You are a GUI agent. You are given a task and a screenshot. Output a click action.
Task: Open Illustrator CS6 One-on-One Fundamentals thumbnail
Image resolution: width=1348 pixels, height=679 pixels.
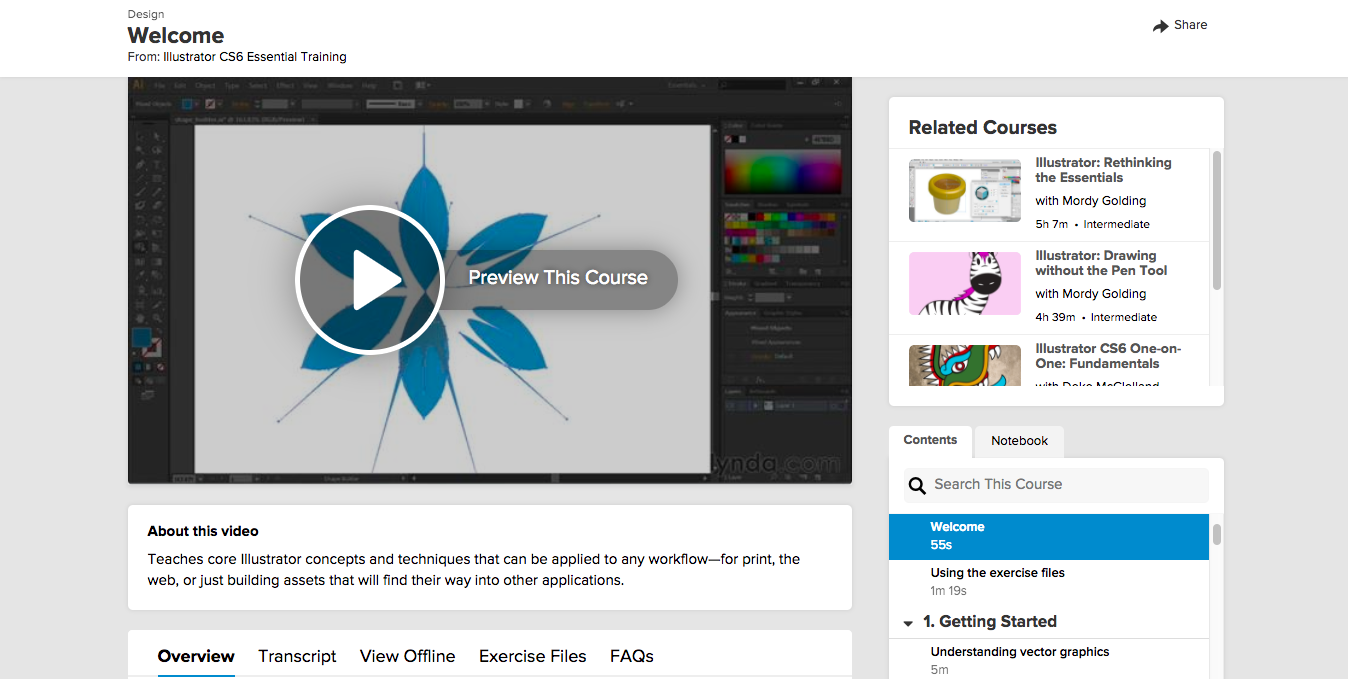(965, 365)
